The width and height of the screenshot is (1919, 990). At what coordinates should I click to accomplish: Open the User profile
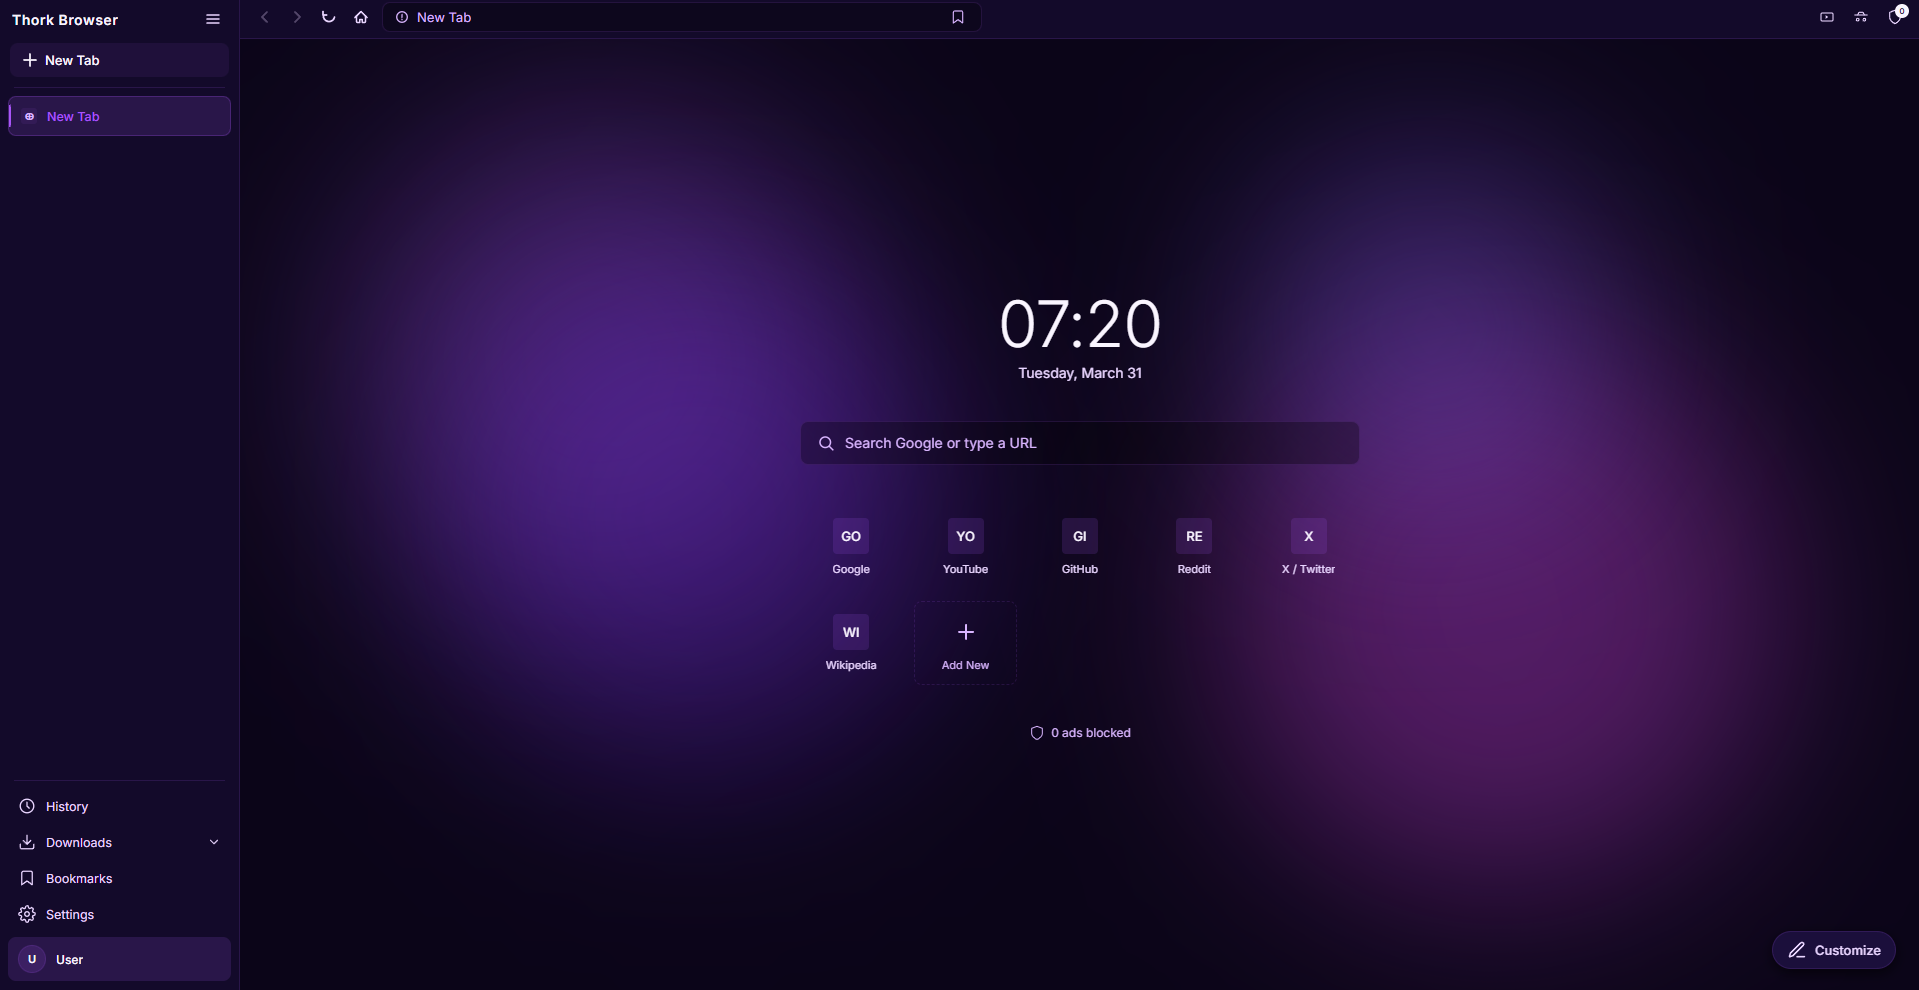tap(118, 958)
